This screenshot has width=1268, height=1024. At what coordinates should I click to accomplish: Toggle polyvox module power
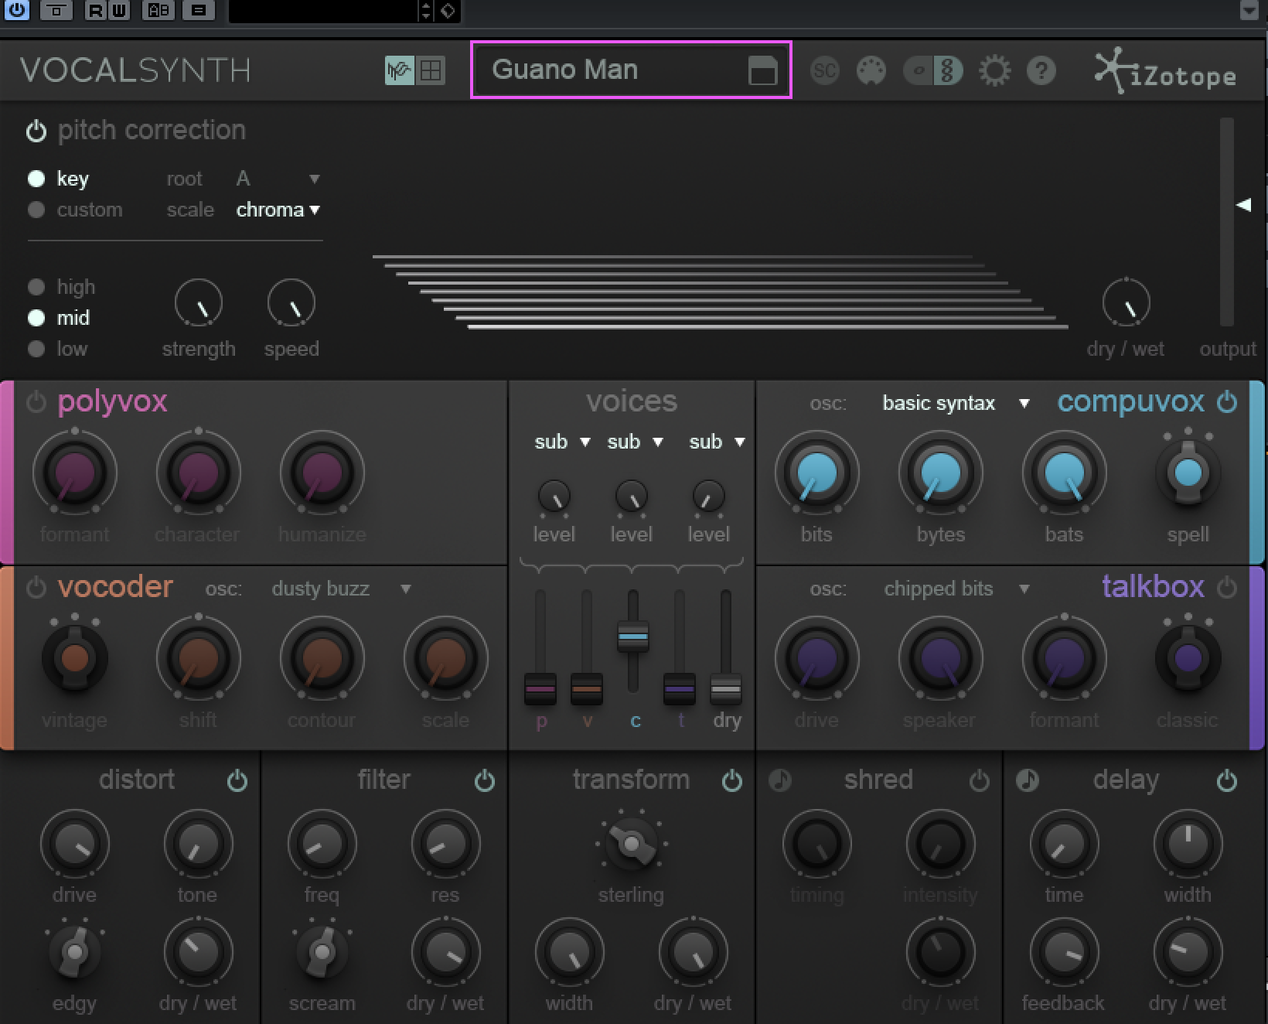pyautogui.click(x=36, y=402)
